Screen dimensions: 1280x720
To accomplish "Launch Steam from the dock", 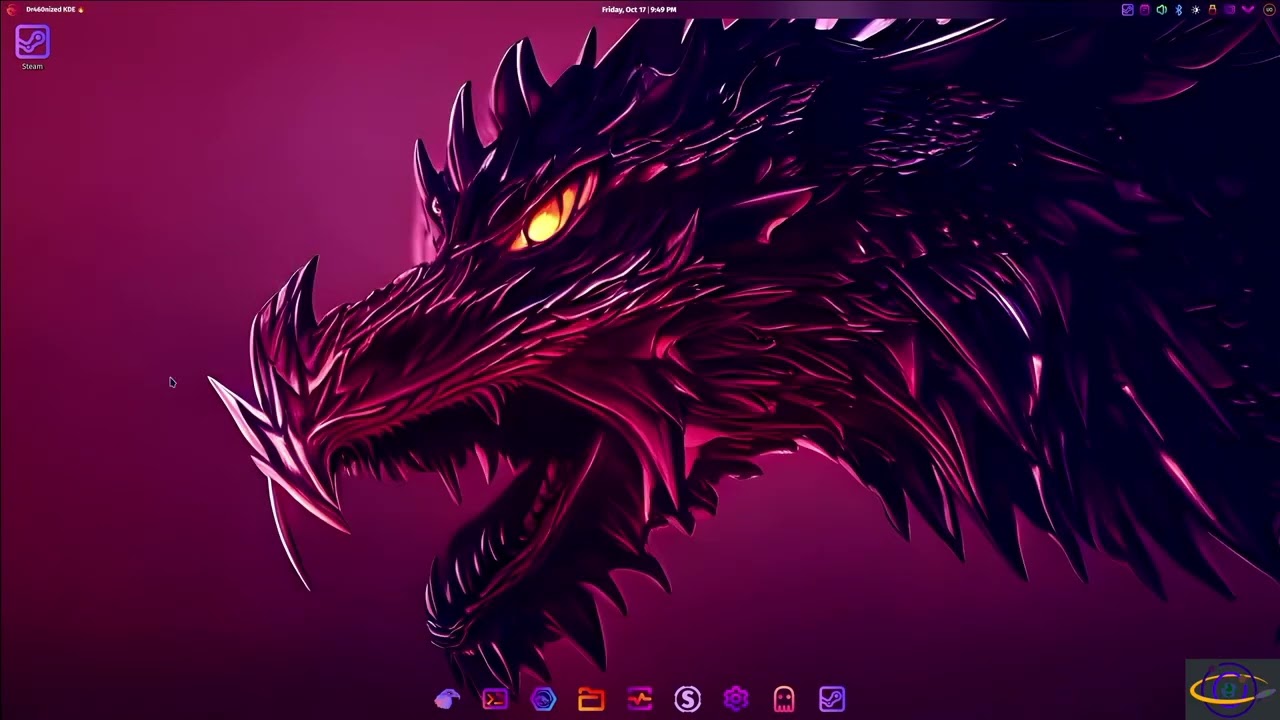I will [x=832, y=699].
